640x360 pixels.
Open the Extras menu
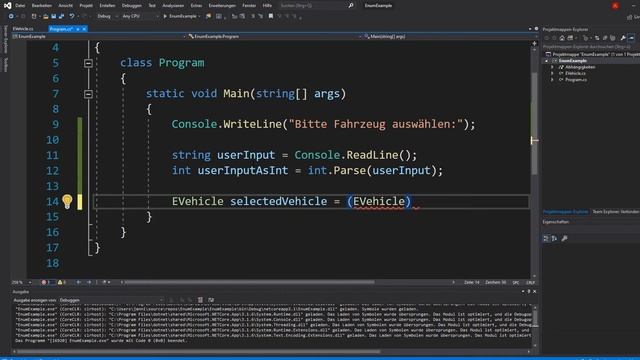point(196,6)
